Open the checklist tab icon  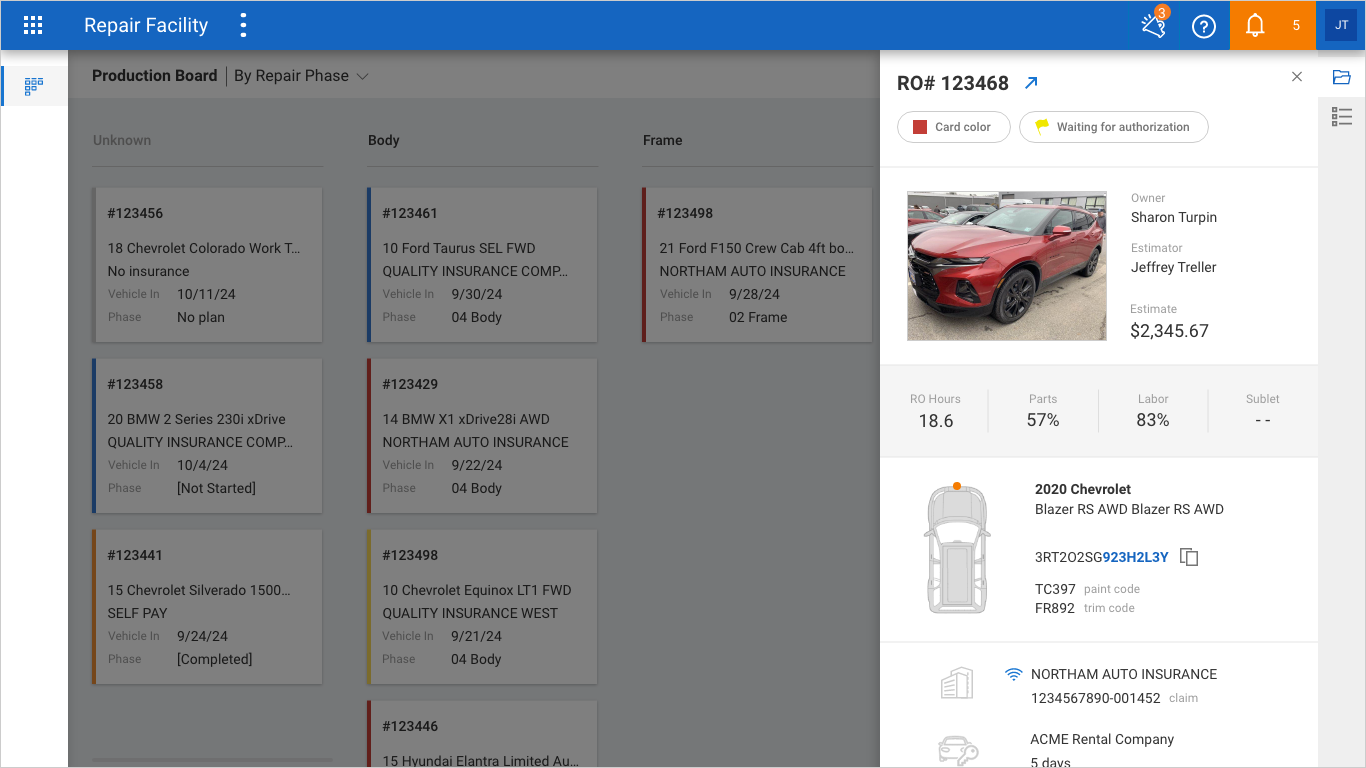pyautogui.click(x=1342, y=117)
